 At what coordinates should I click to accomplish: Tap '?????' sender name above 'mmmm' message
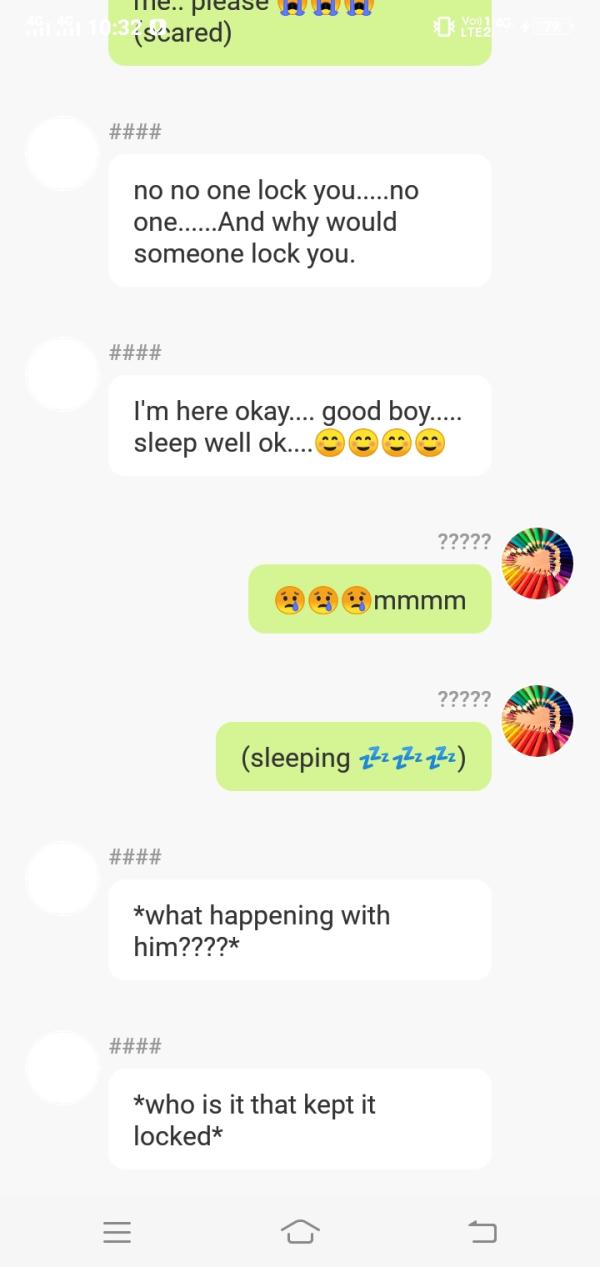tap(464, 542)
